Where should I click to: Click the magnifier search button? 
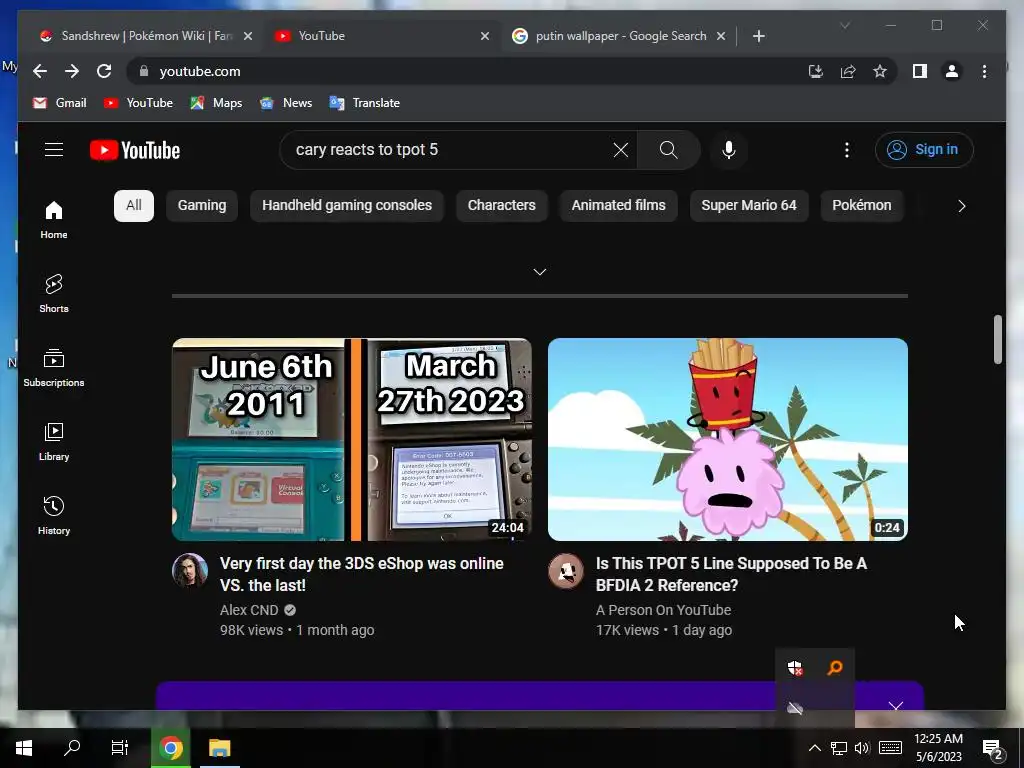coord(668,150)
